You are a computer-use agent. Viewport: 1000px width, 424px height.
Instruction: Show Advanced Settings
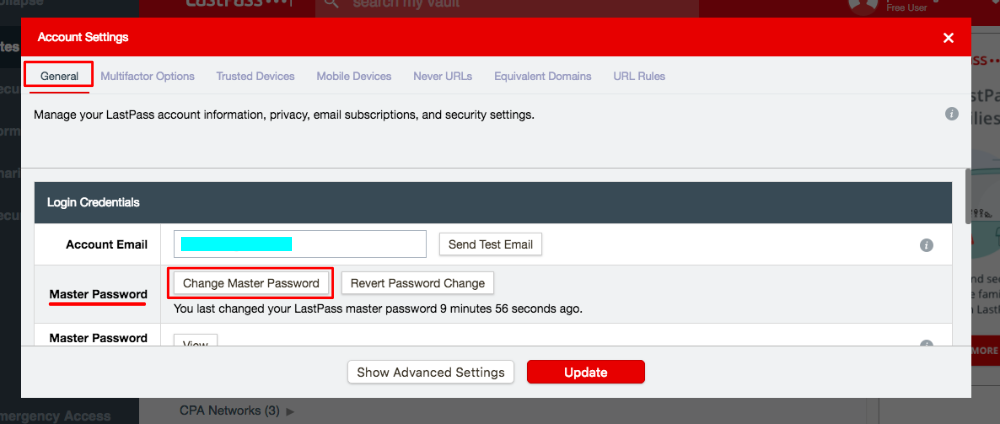430,372
